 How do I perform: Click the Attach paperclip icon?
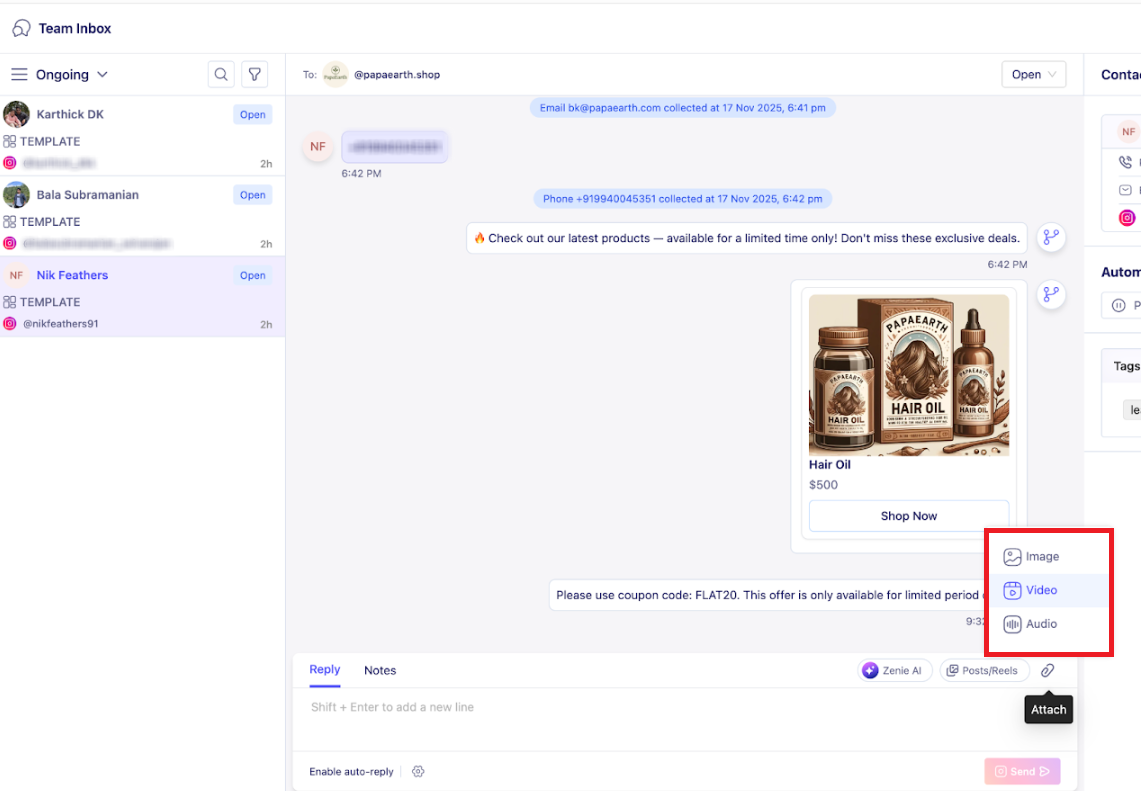point(1047,670)
